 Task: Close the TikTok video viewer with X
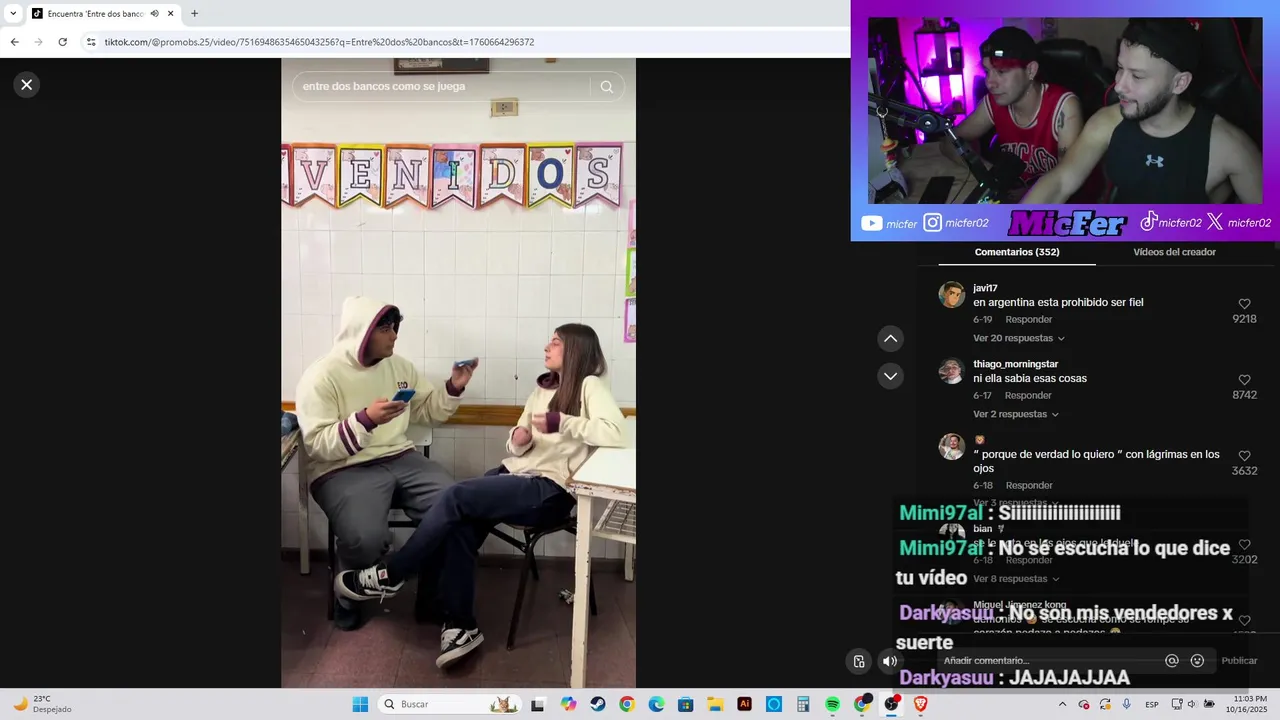click(27, 85)
